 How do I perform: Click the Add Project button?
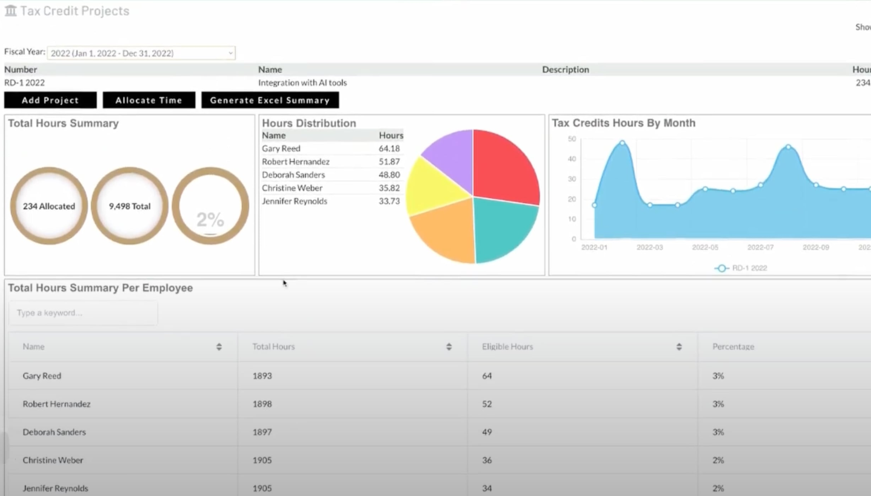(51, 100)
